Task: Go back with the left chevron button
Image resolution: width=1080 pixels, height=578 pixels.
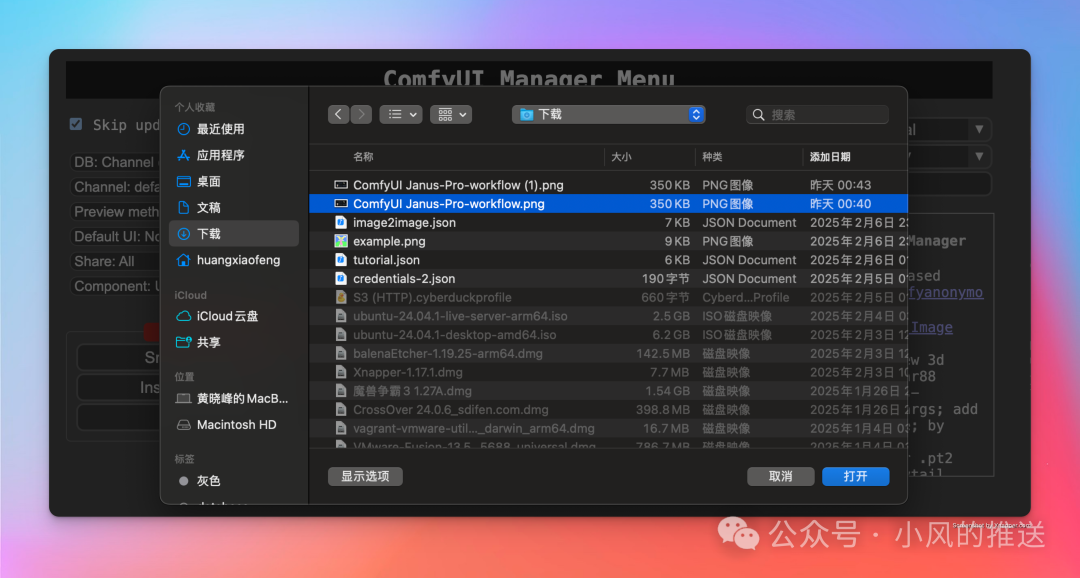Action: (x=338, y=114)
